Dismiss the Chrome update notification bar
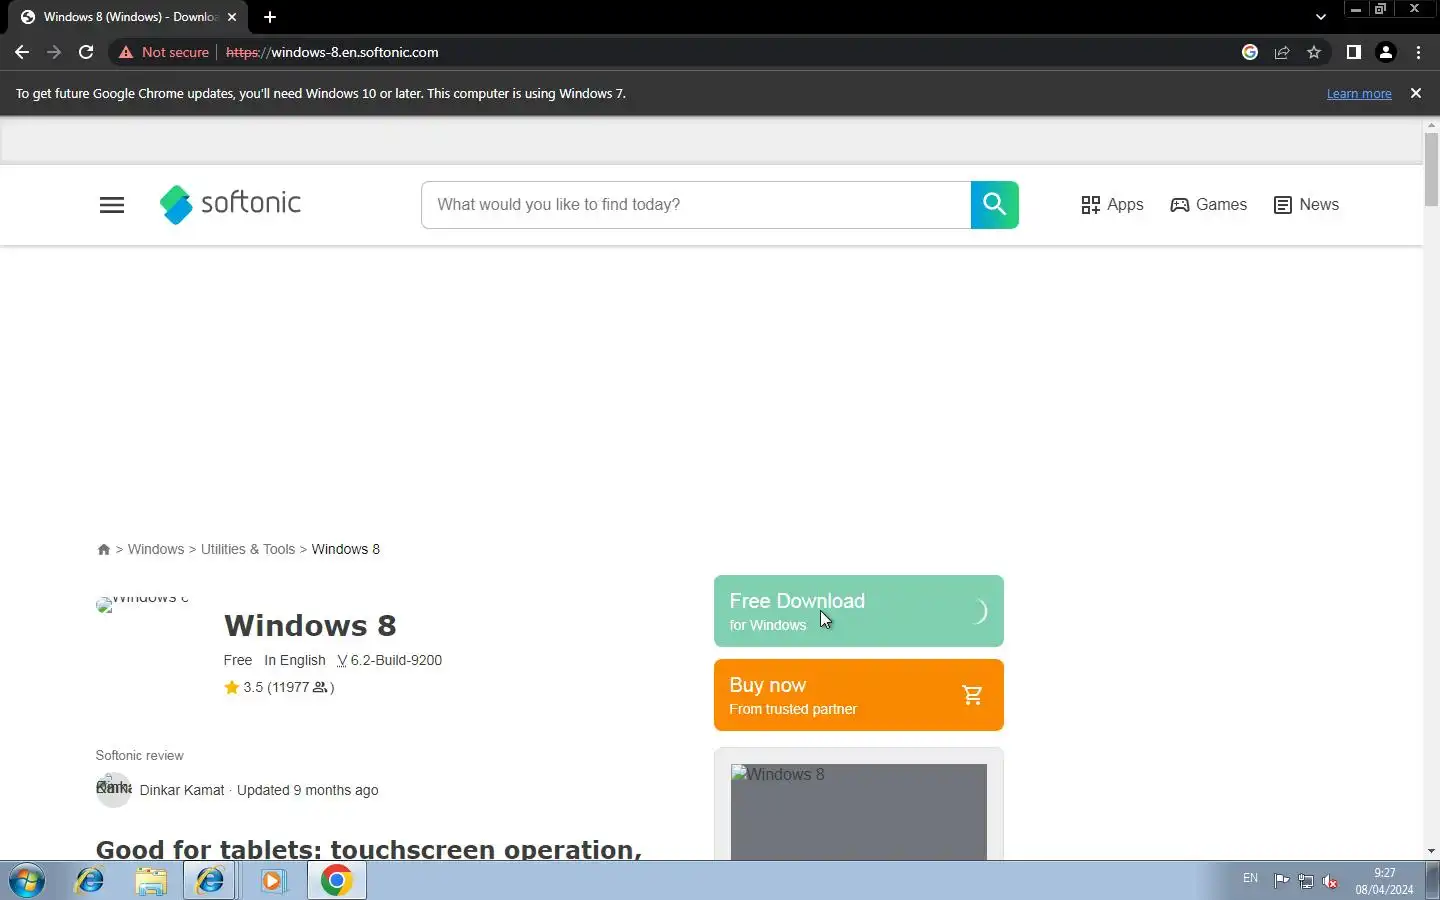 pos(1416,93)
